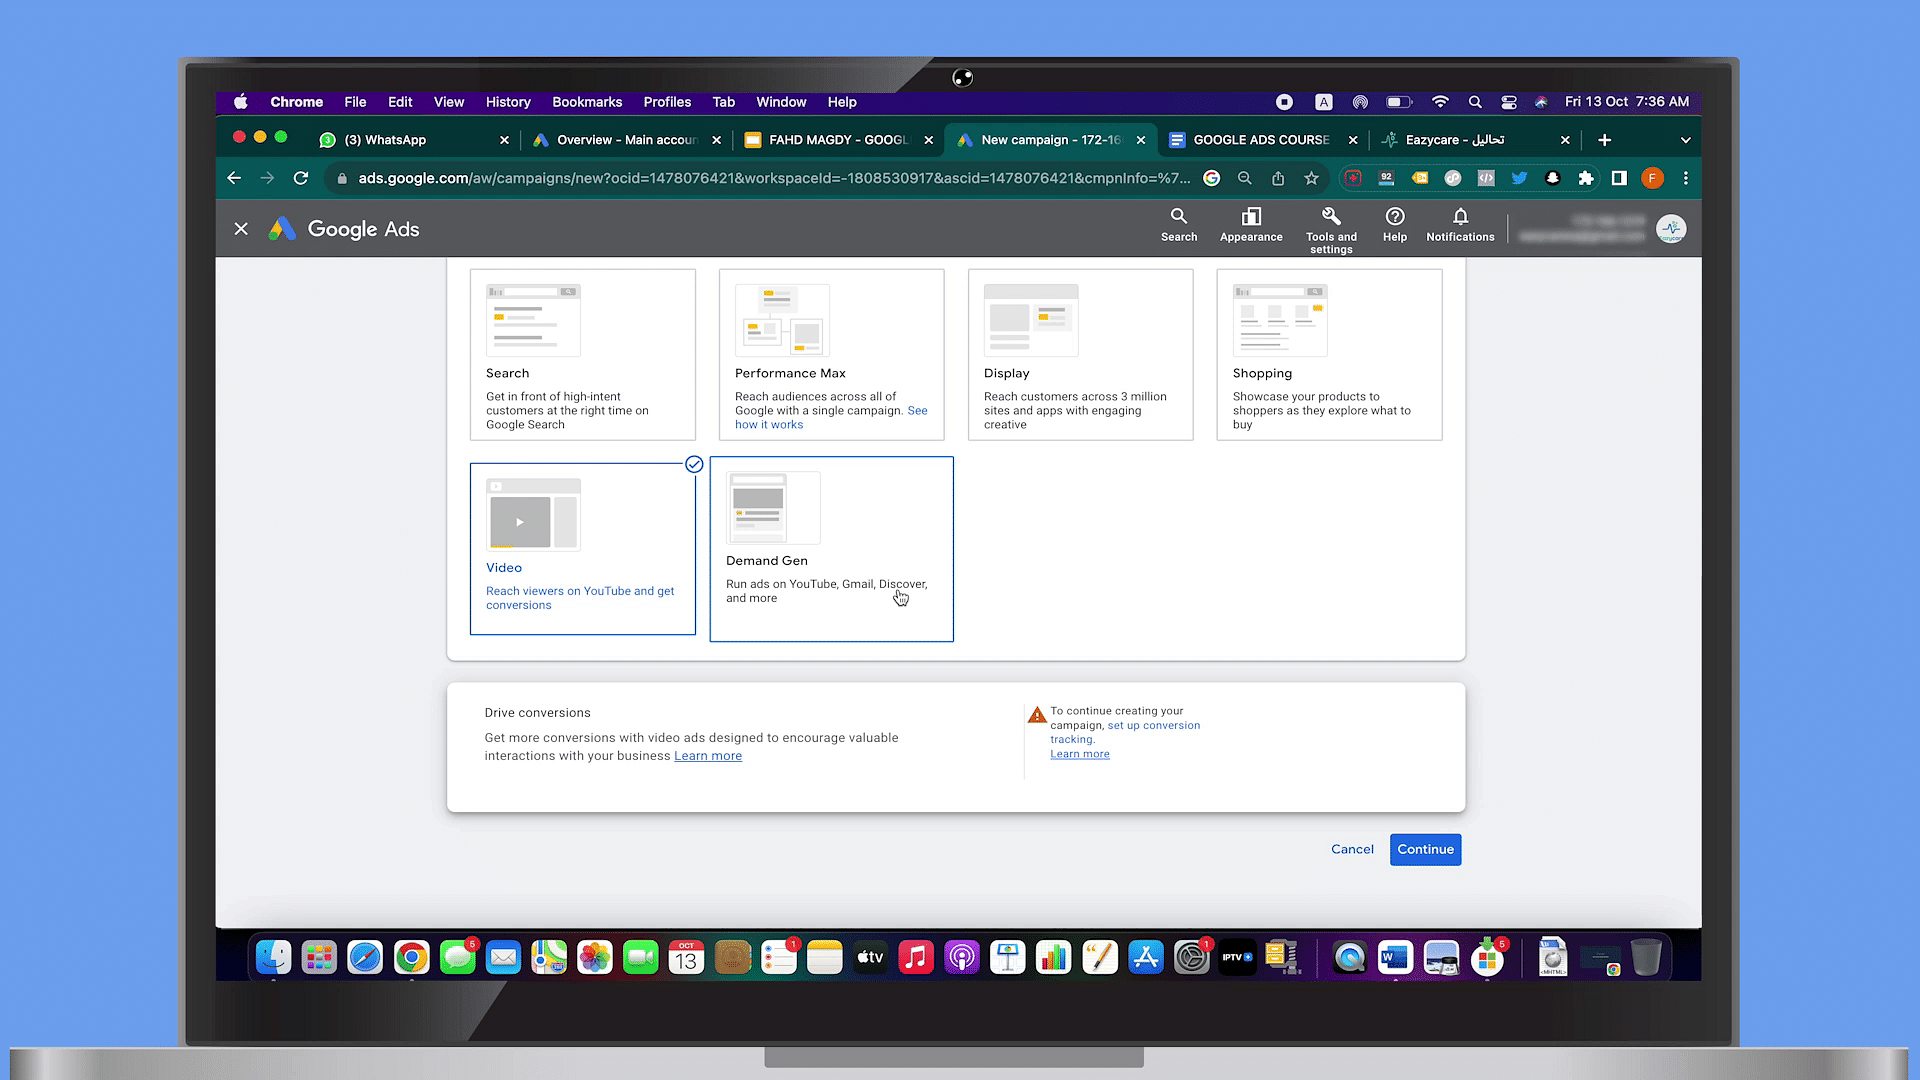Click the zoom magnifier icon in address bar
The width and height of the screenshot is (1920, 1080).
pos(1245,178)
